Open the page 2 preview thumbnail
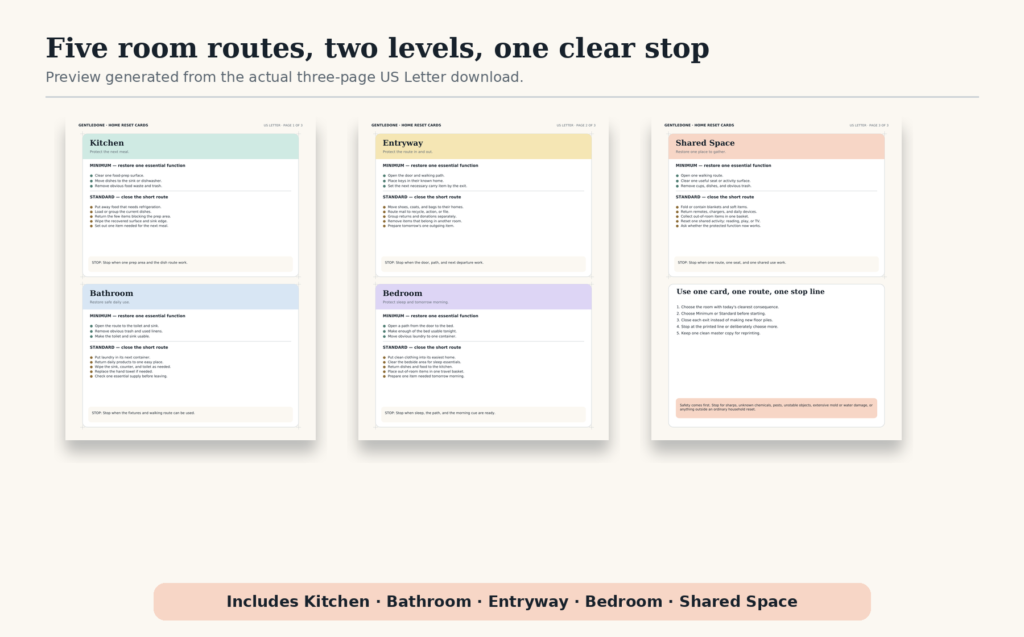 pyautogui.click(x=483, y=279)
